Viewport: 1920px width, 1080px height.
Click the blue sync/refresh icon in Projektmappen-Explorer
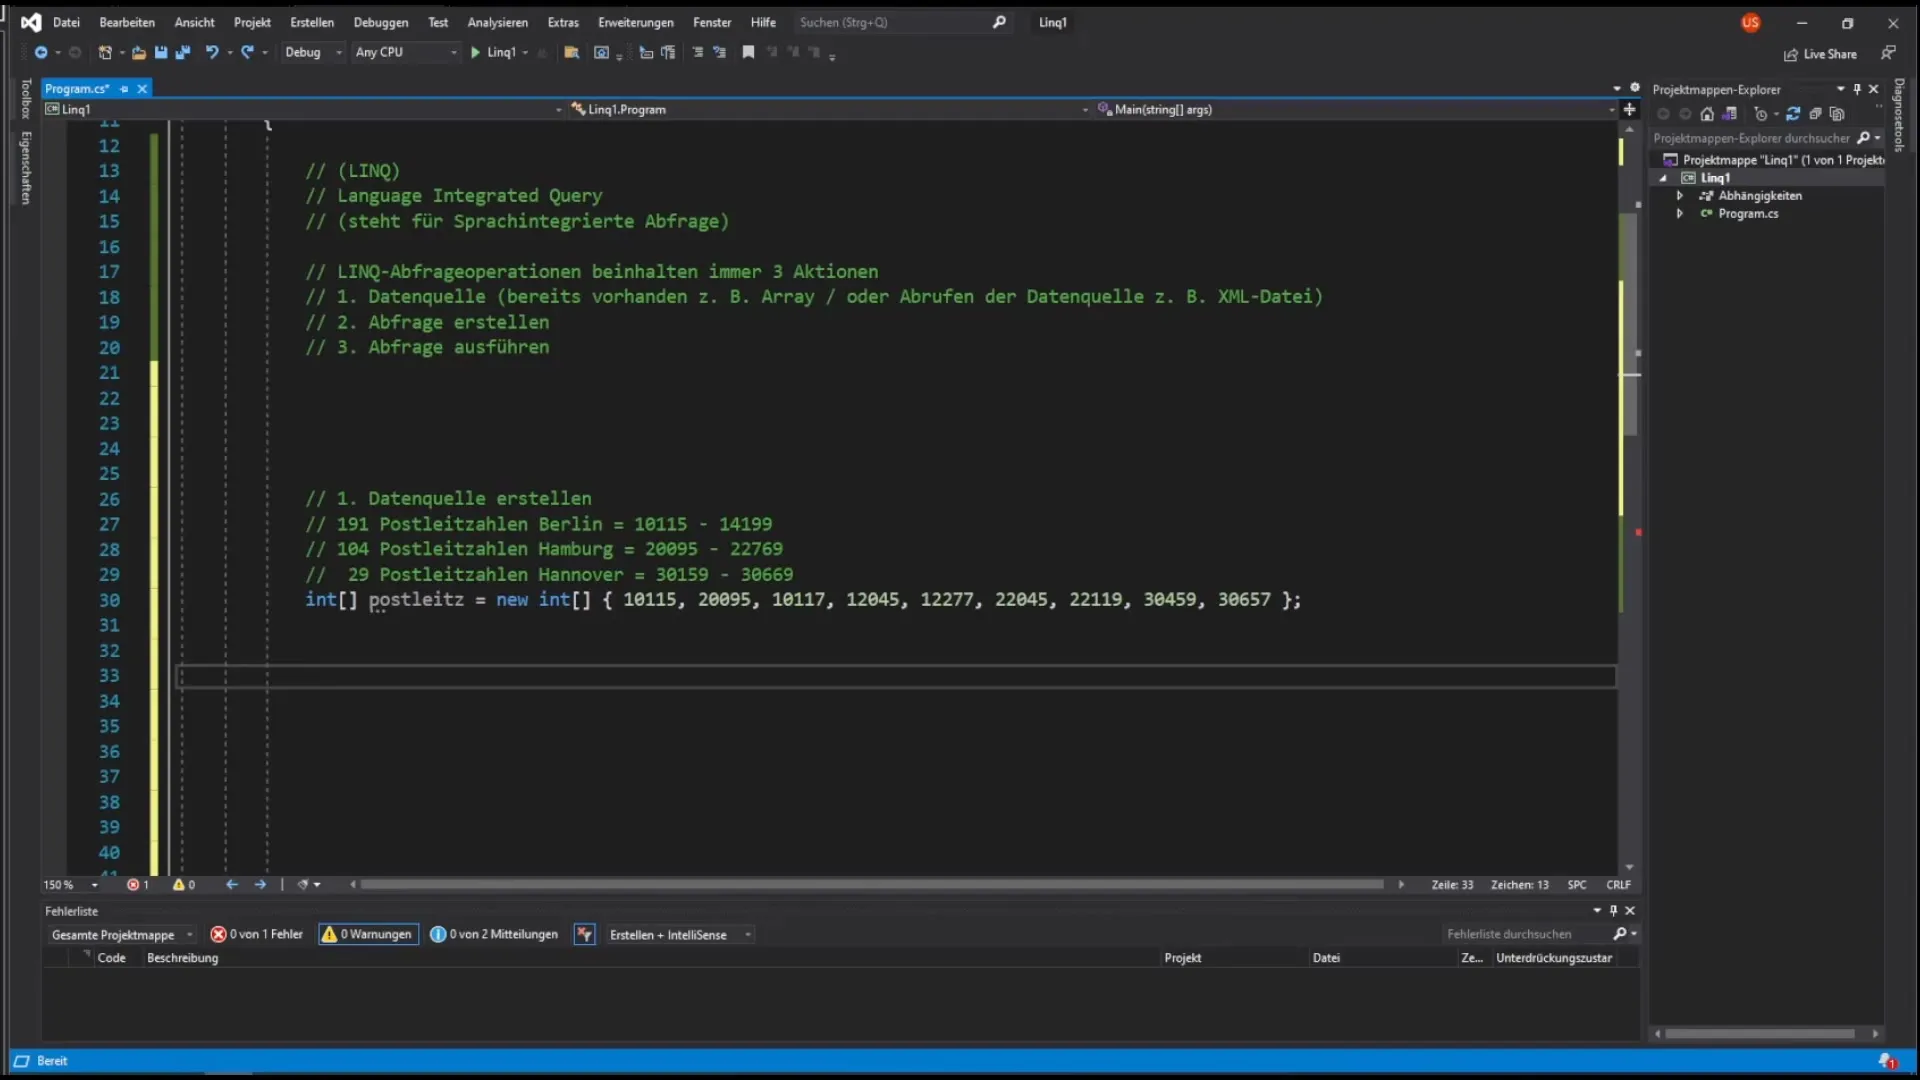pos(1793,114)
